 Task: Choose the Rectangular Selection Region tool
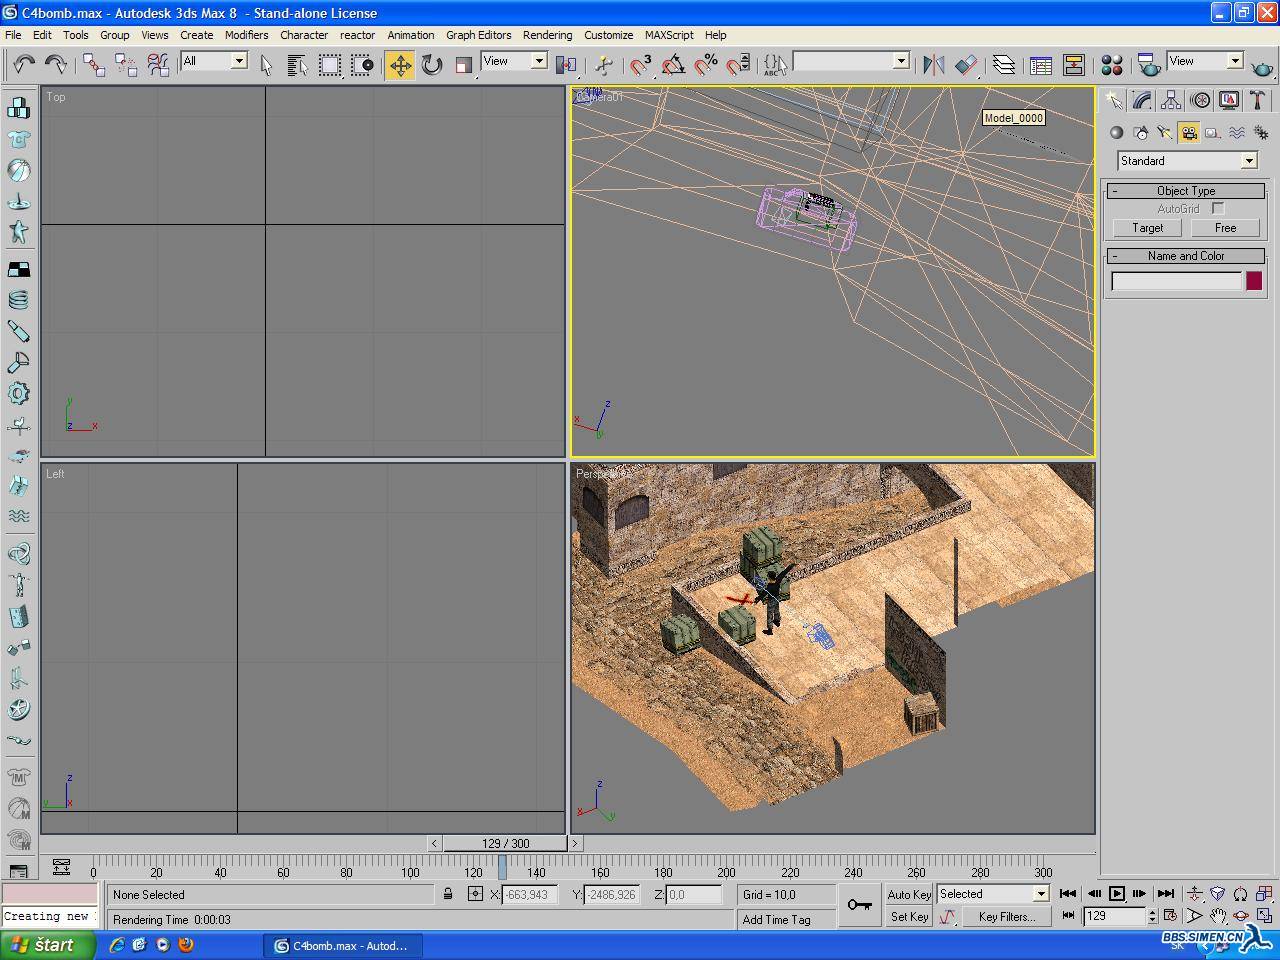[329, 65]
